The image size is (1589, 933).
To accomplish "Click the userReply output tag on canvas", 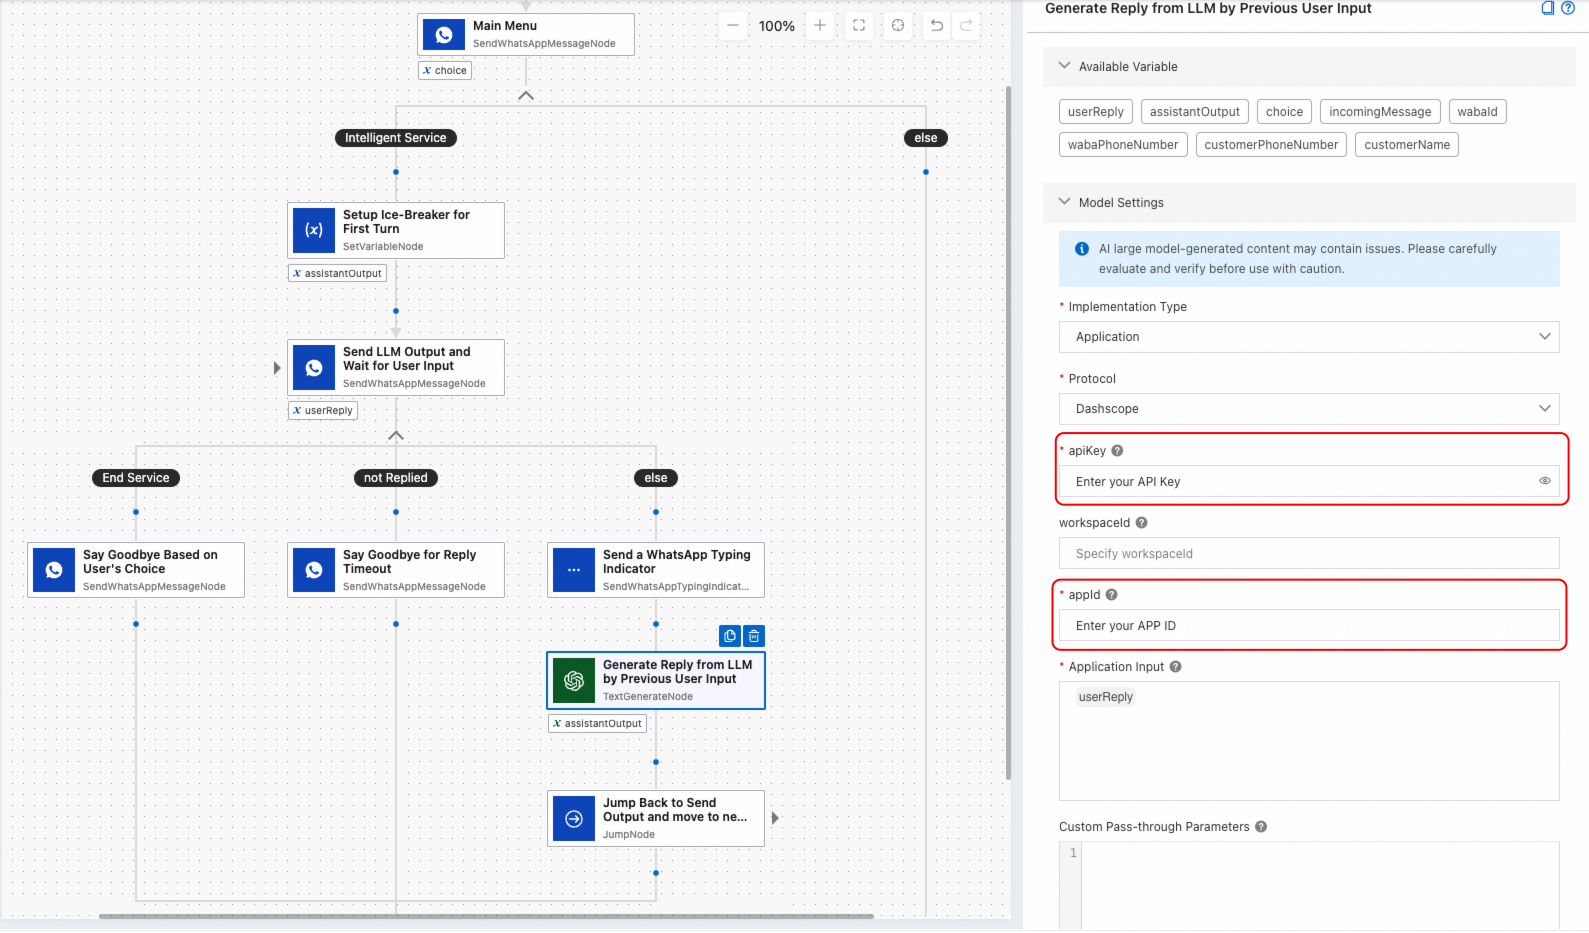I will (x=323, y=410).
